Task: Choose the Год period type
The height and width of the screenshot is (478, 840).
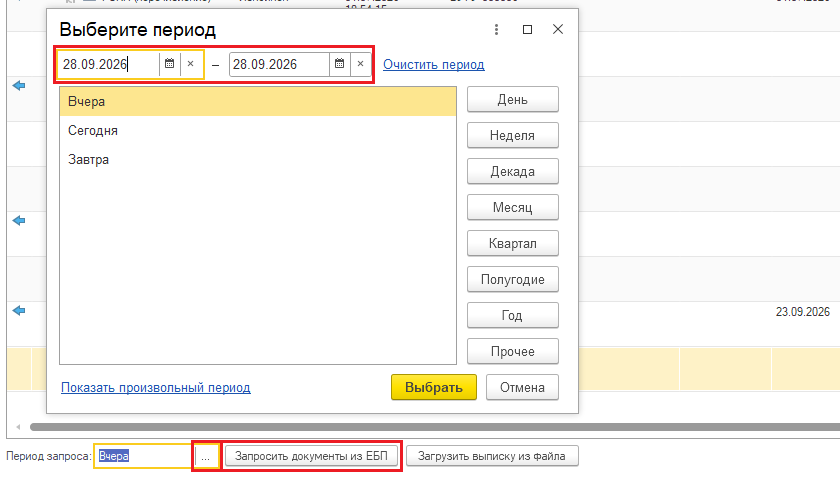Action: click(513, 315)
